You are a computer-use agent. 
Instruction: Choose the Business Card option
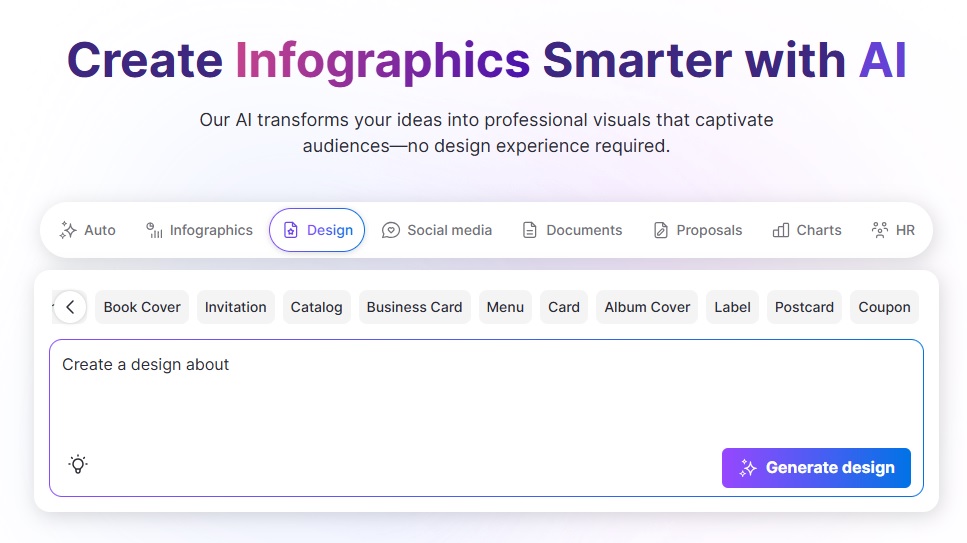click(414, 307)
